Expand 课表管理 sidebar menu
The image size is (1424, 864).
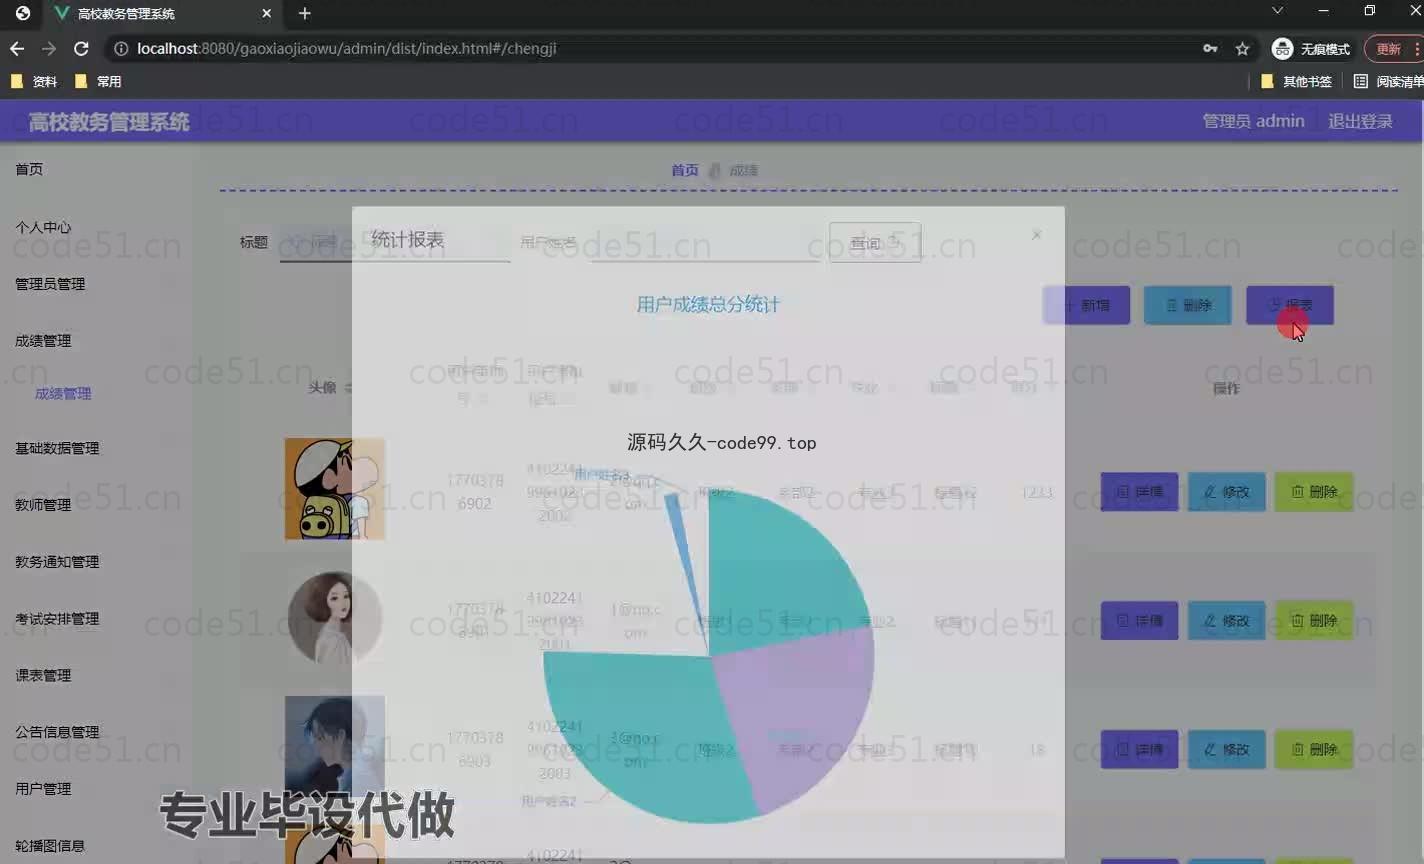pos(43,676)
